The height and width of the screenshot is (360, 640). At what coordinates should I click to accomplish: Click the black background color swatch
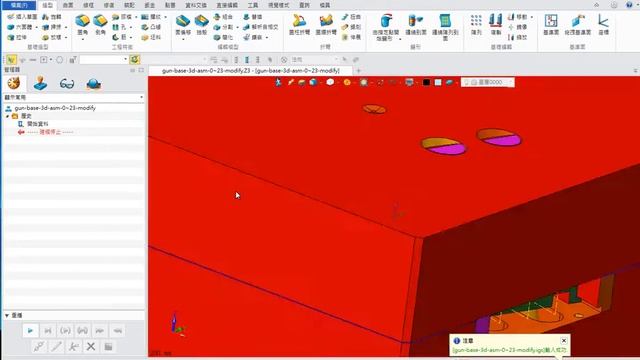(426, 82)
